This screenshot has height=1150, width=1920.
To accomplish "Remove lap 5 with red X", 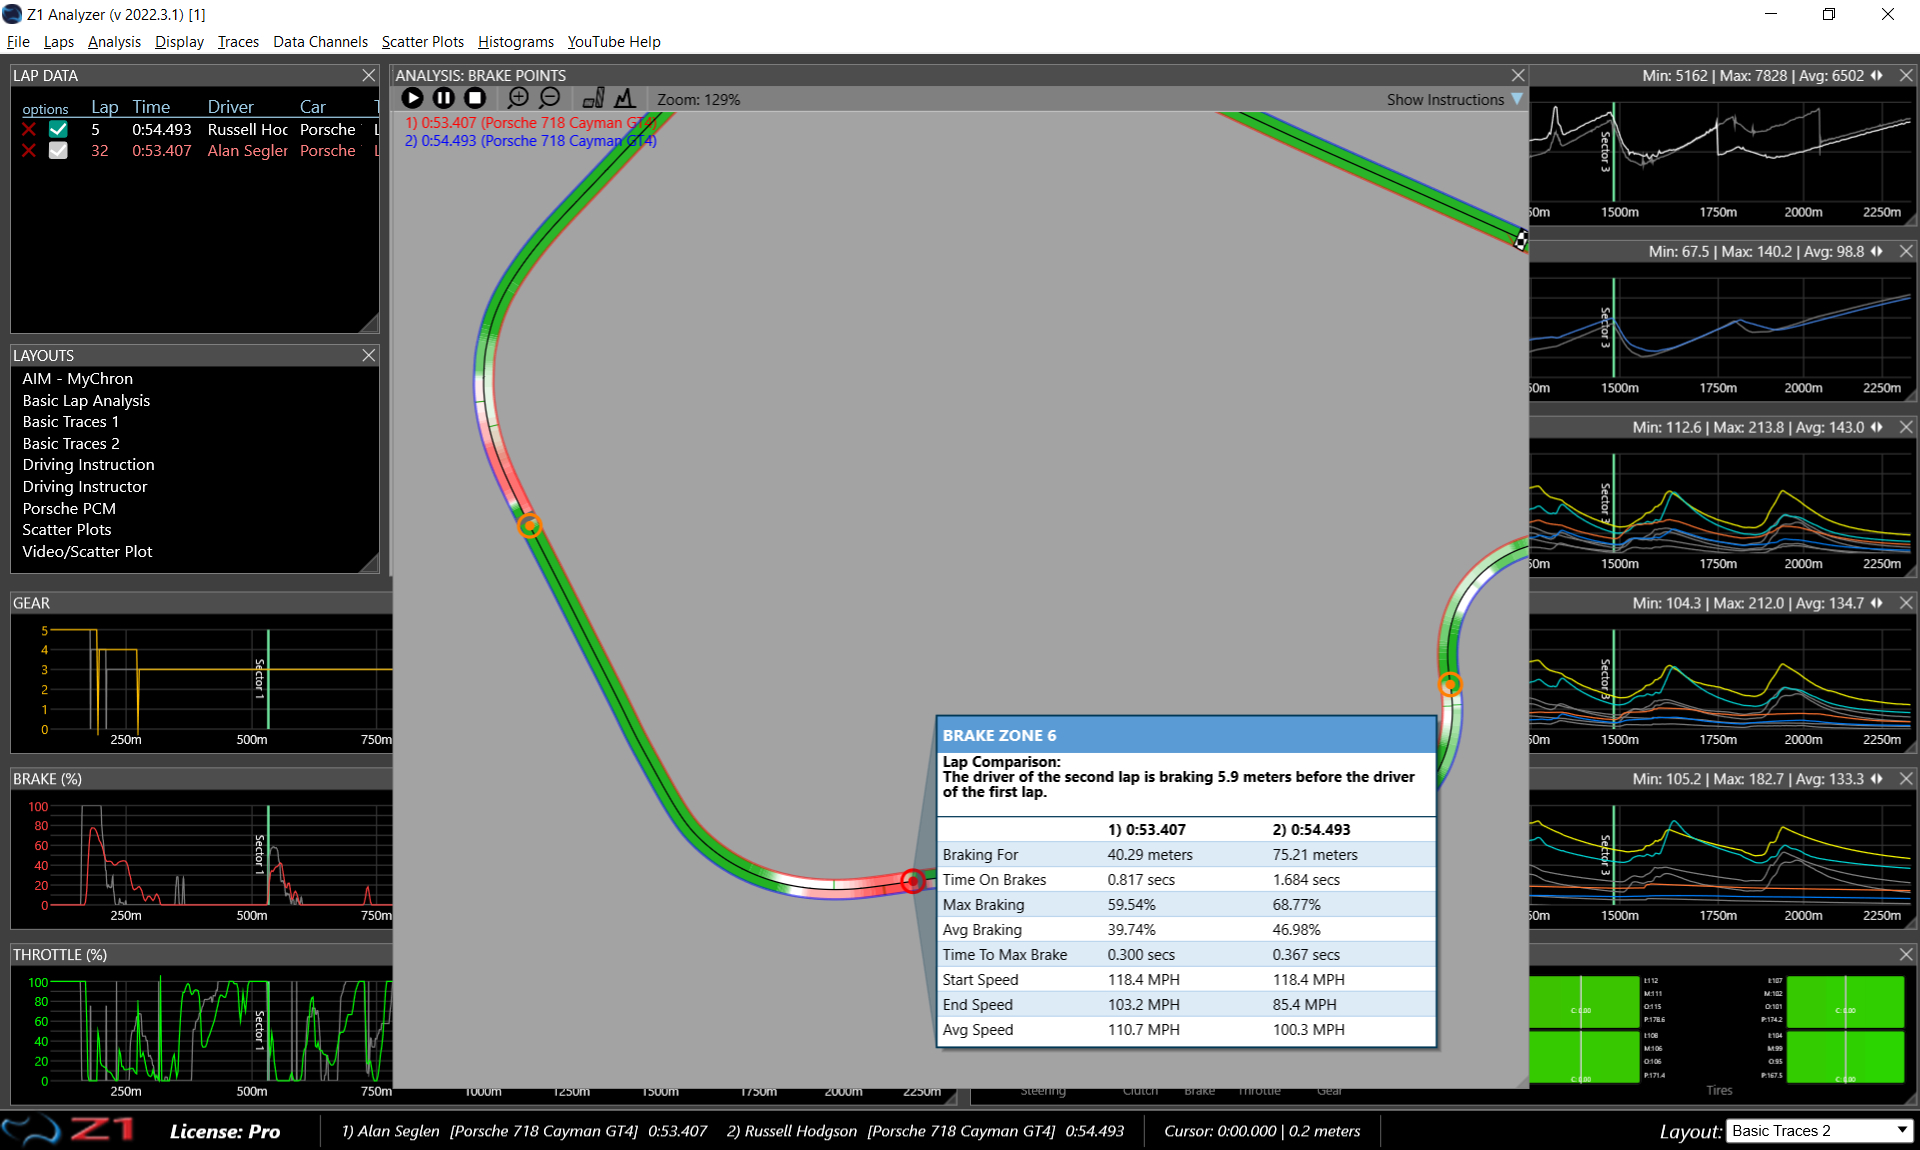I will 29,129.
